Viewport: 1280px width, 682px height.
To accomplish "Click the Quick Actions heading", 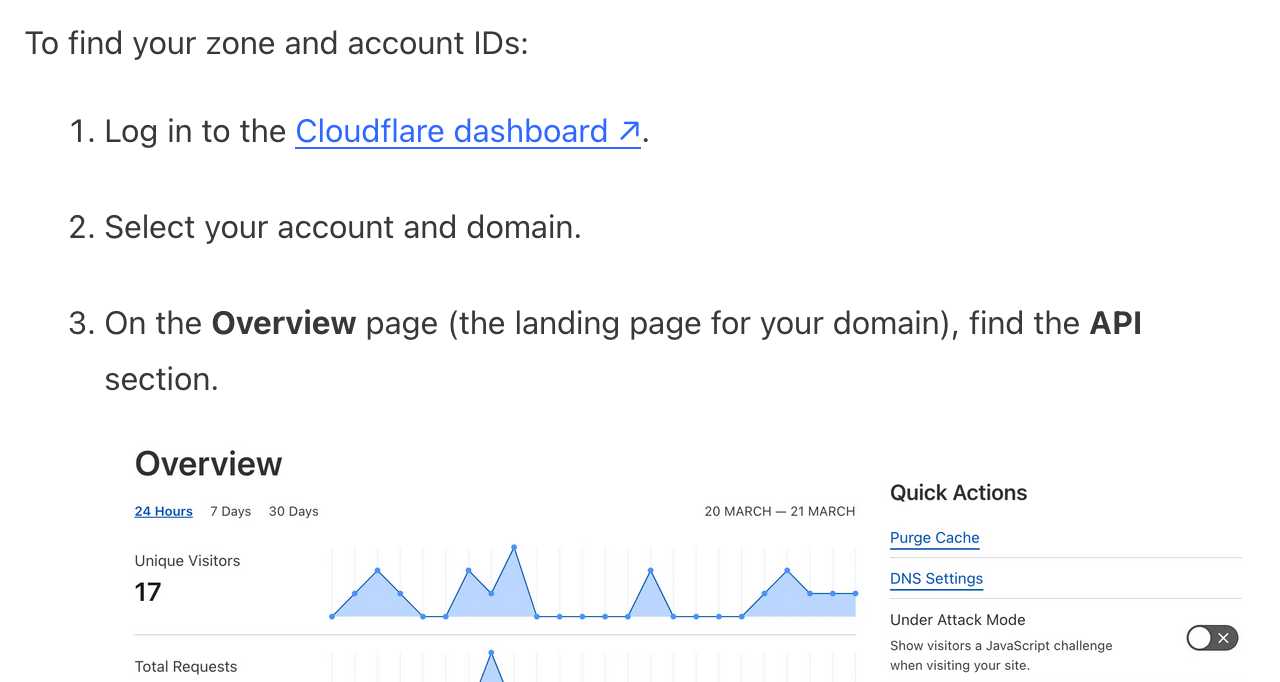I will (x=959, y=493).
